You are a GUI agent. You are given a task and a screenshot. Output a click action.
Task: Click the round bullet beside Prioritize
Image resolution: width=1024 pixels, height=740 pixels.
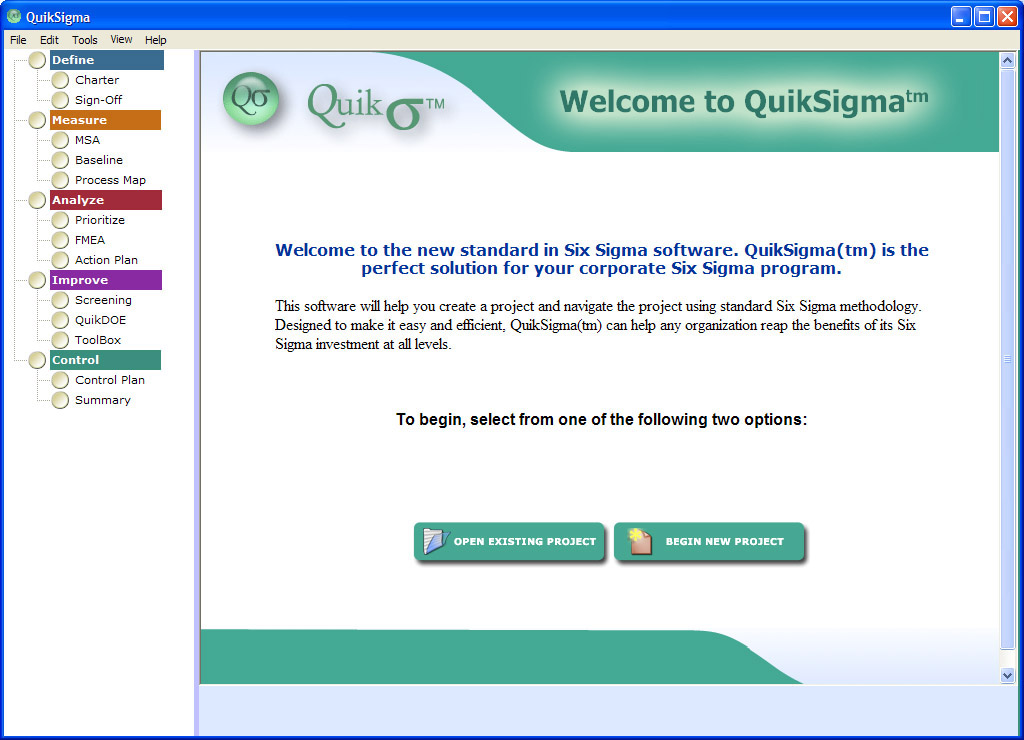click(x=60, y=220)
